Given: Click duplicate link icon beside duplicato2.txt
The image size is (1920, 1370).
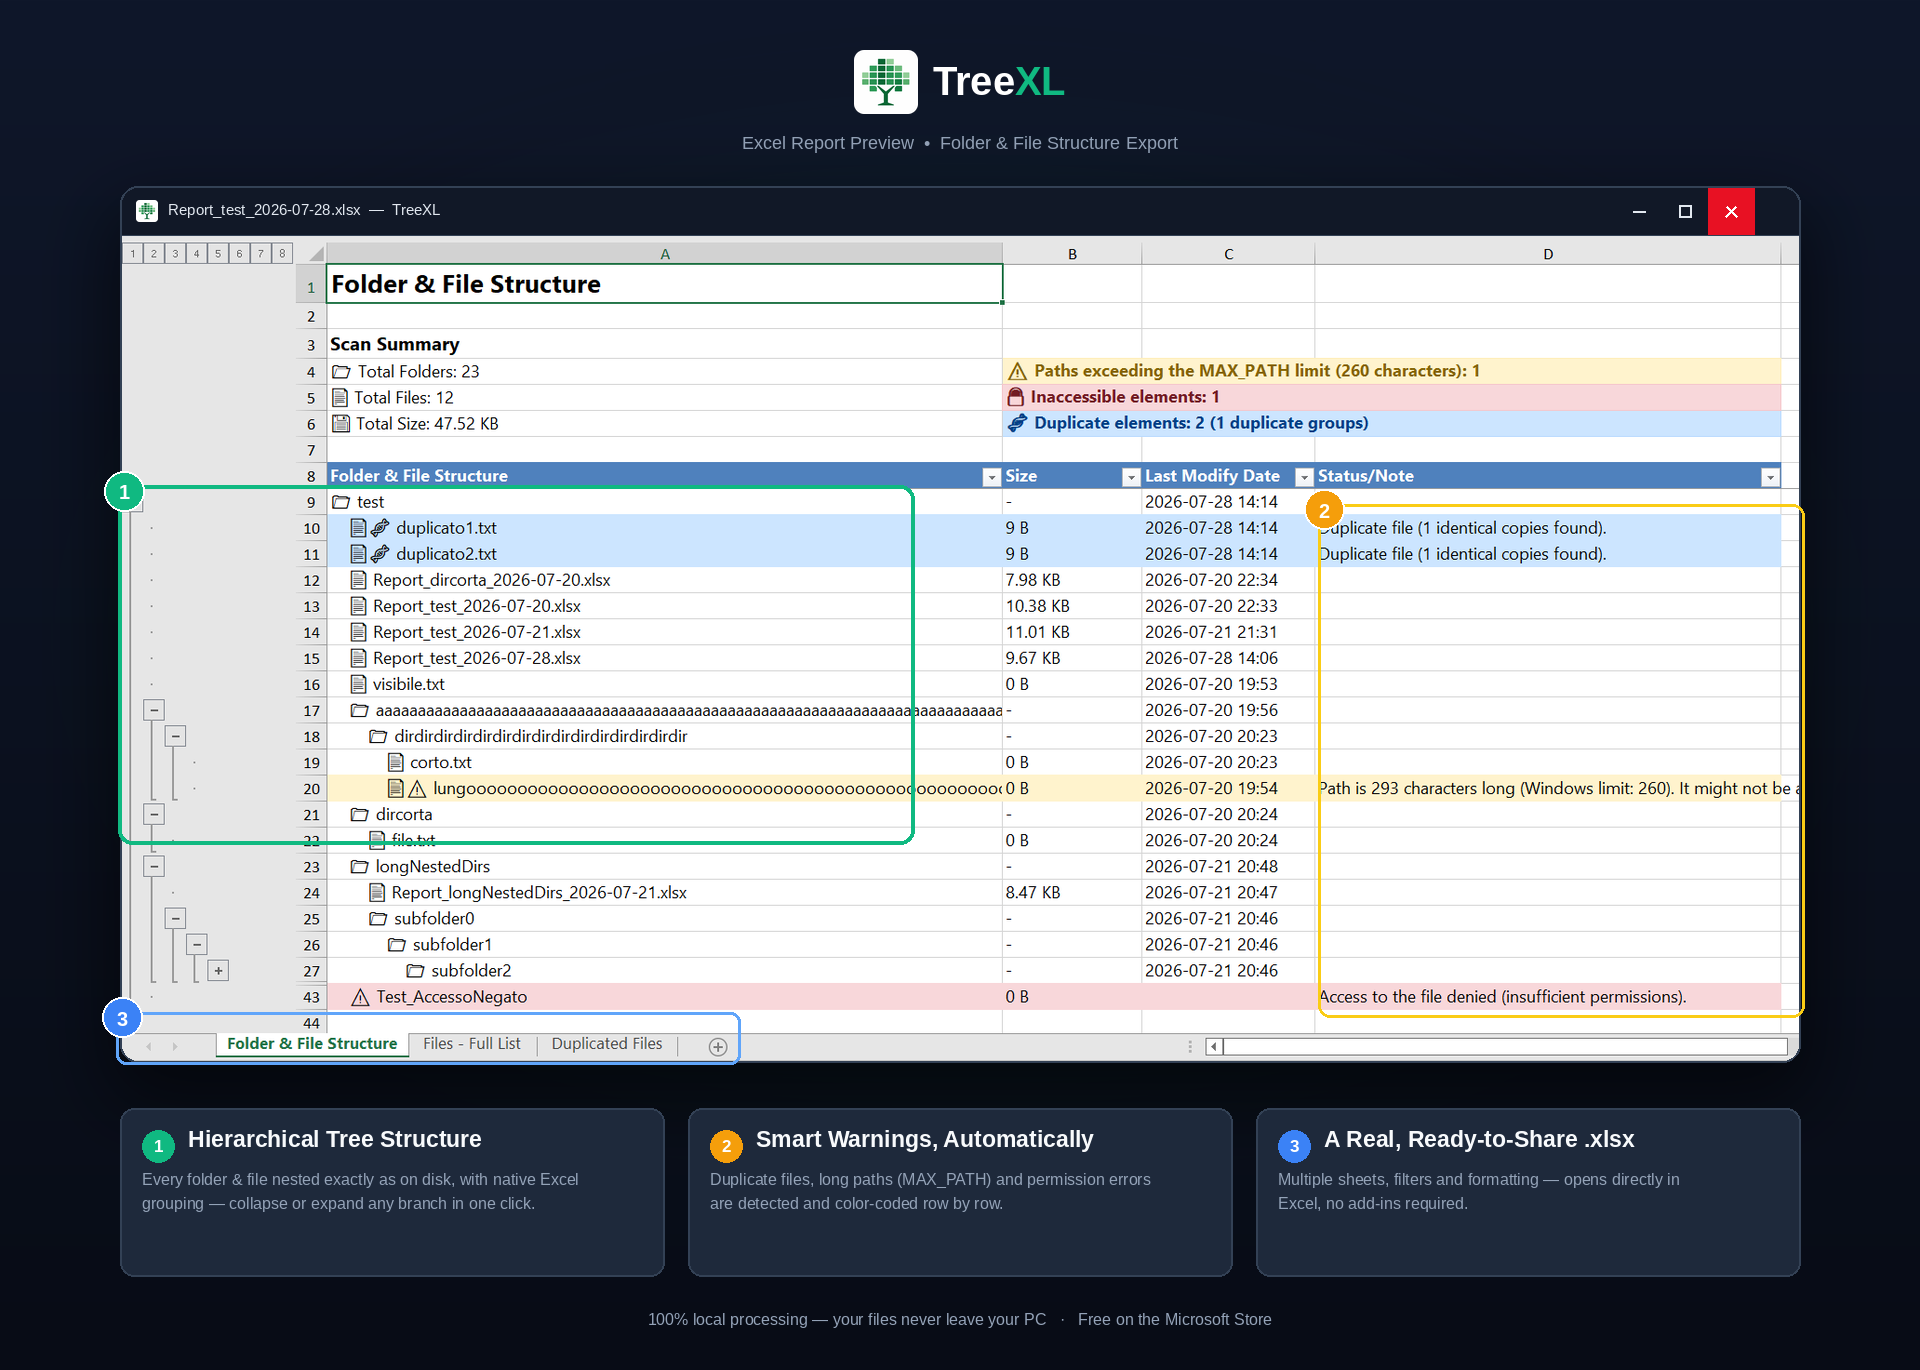Looking at the screenshot, I should [381, 554].
